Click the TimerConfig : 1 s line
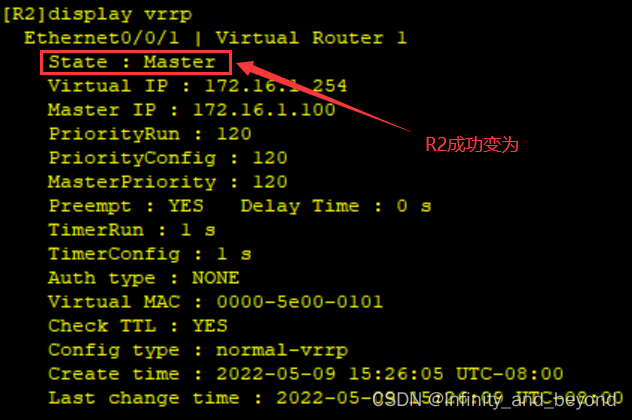The width and height of the screenshot is (632, 420). [x=150, y=254]
